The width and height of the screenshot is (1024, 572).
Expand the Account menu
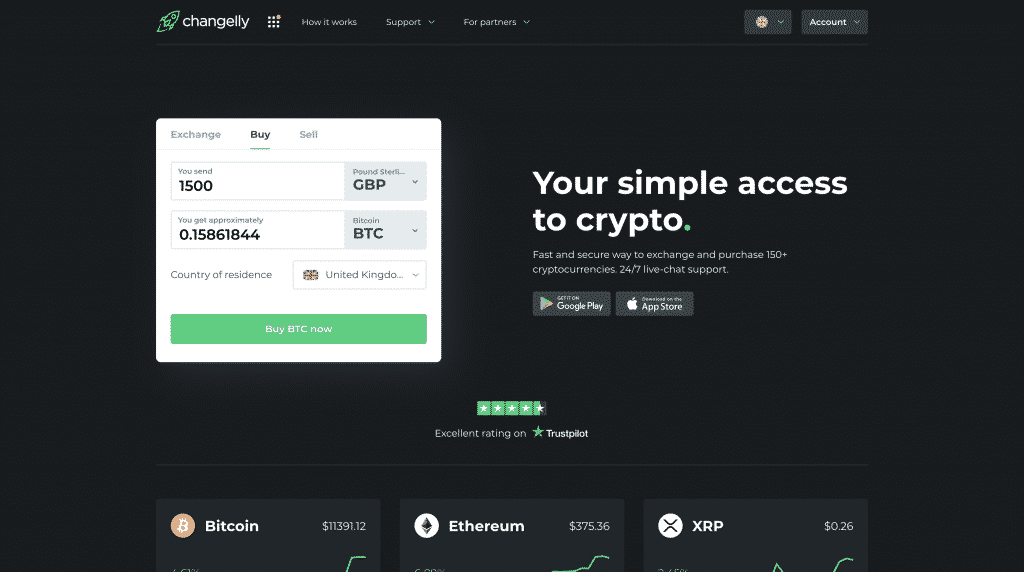[835, 22]
